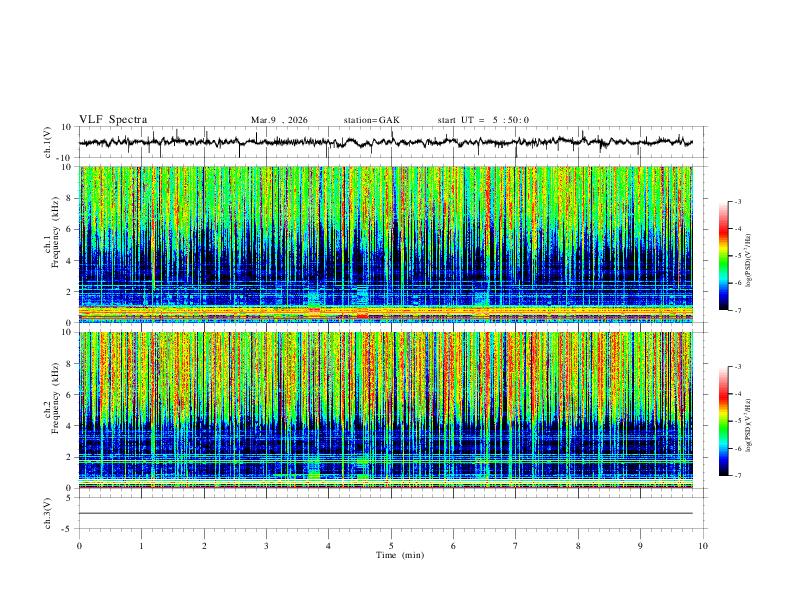Image resolution: width=792 pixels, height=612 pixels.
Task: Click the "8" kHz tick of ch.1 spectrogram
Action: [70, 198]
